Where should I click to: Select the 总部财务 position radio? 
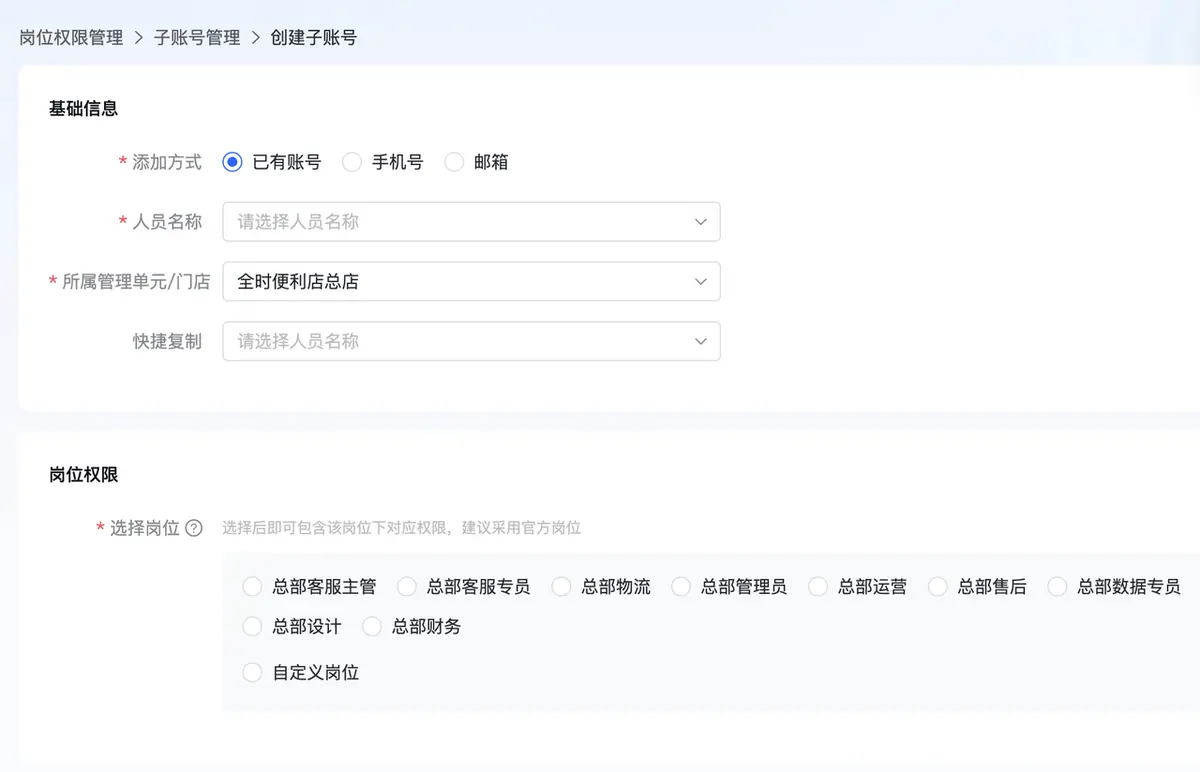tap(372, 627)
